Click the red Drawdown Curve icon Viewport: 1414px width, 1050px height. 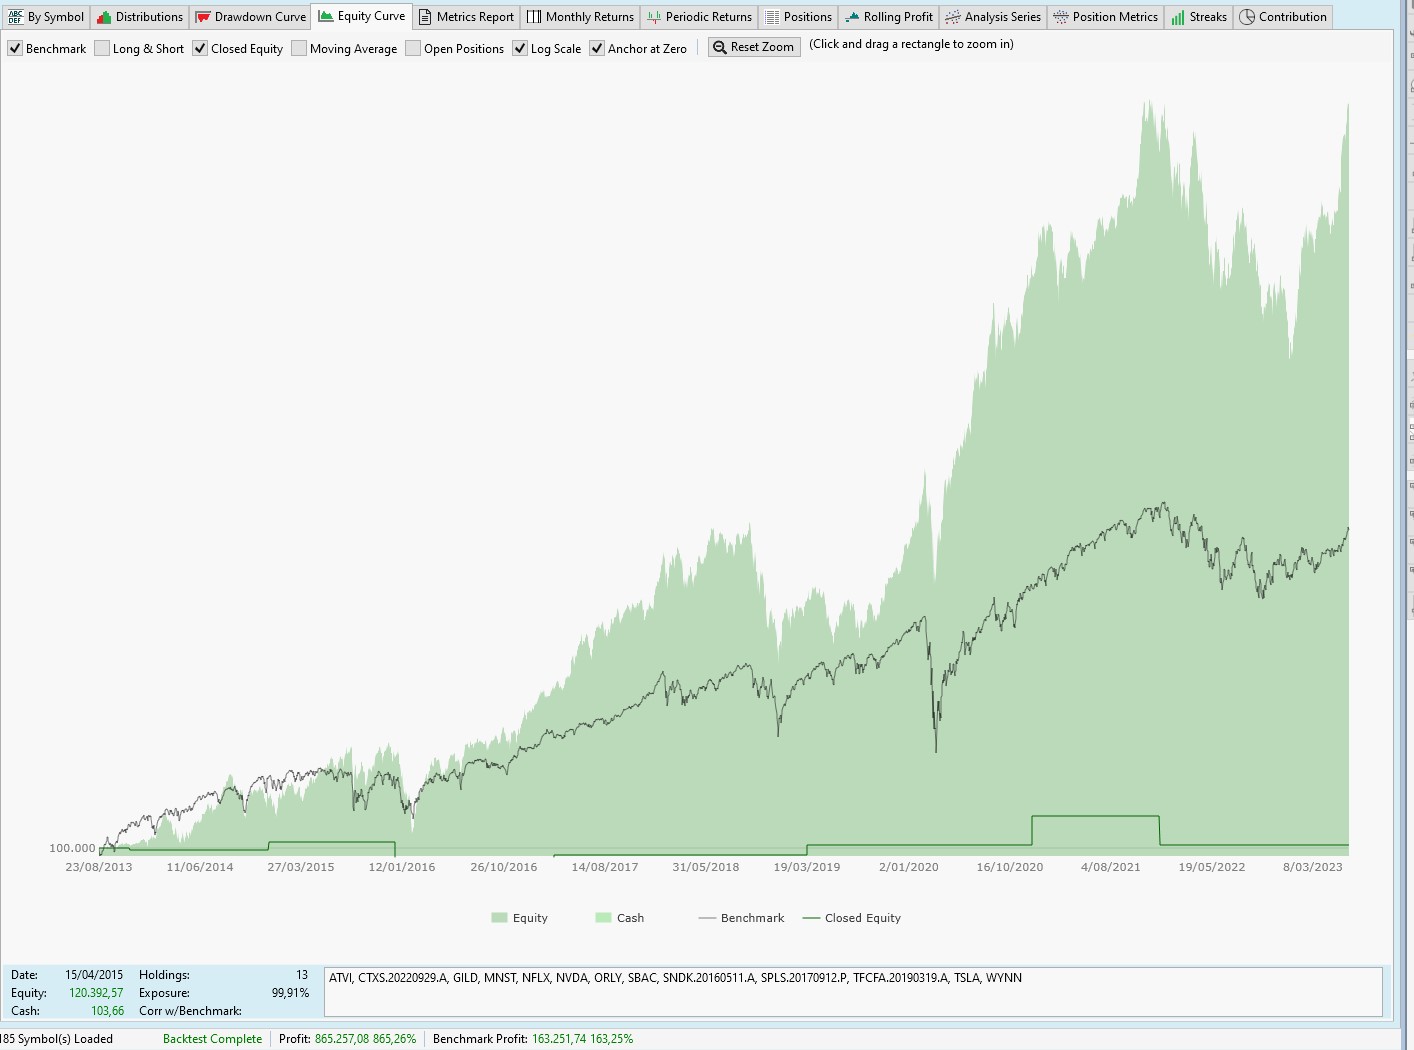pos(202,17)
